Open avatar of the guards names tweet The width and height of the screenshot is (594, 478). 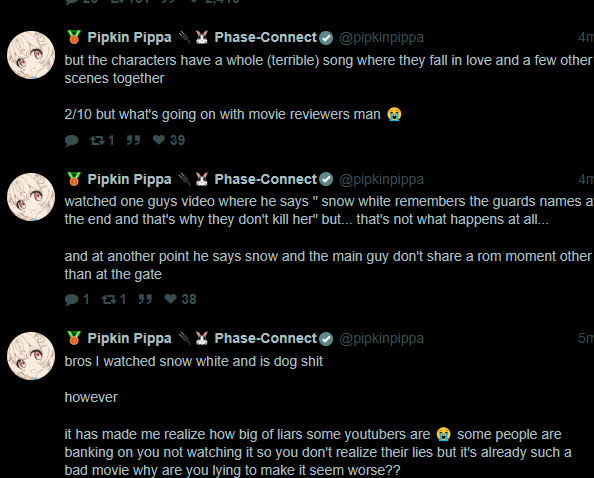point(31,197)
